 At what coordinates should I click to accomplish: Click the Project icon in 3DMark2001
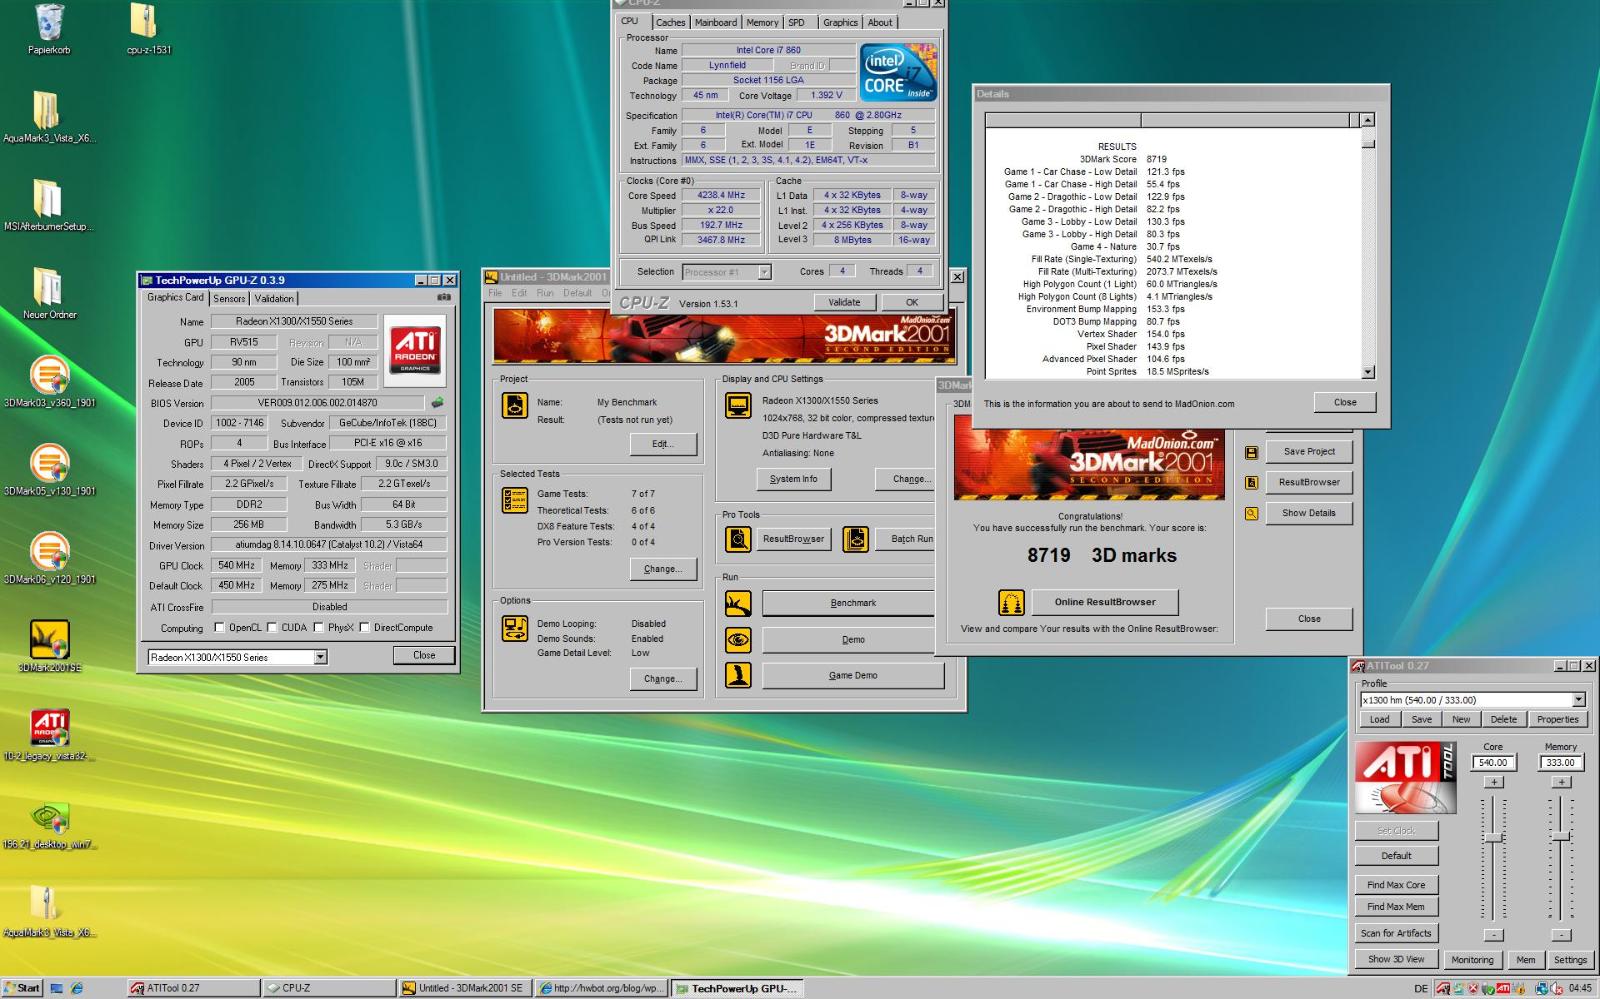point(515,405)
